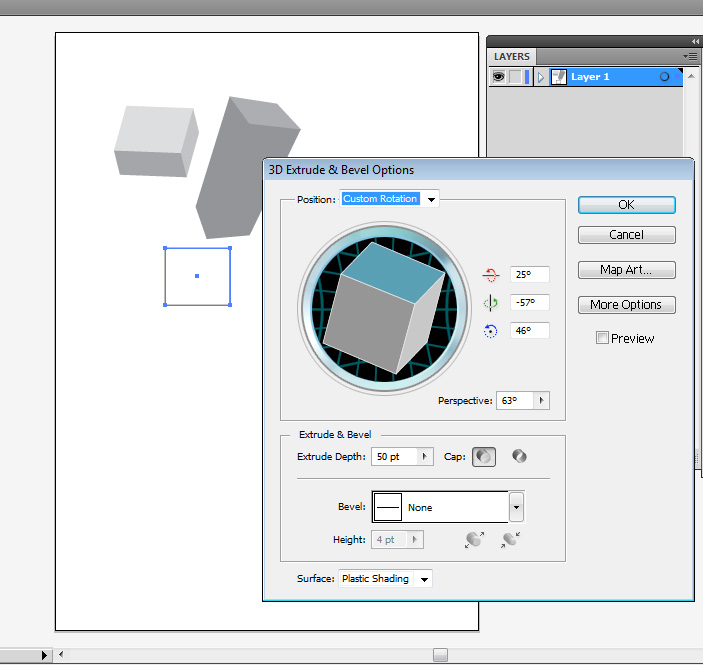
Task: Expand Layer 1 with the disclosure triangle
Action: [541, 77]
